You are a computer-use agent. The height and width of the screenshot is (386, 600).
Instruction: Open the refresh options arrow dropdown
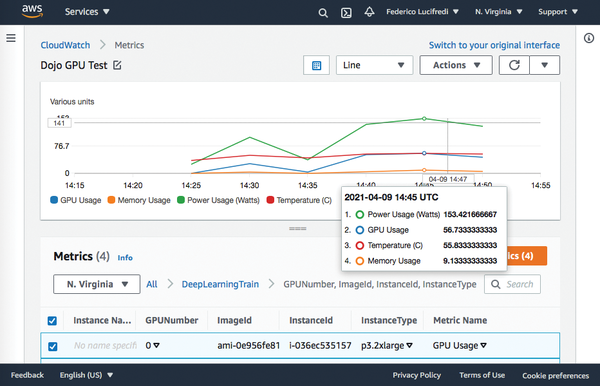click(545, 65)
